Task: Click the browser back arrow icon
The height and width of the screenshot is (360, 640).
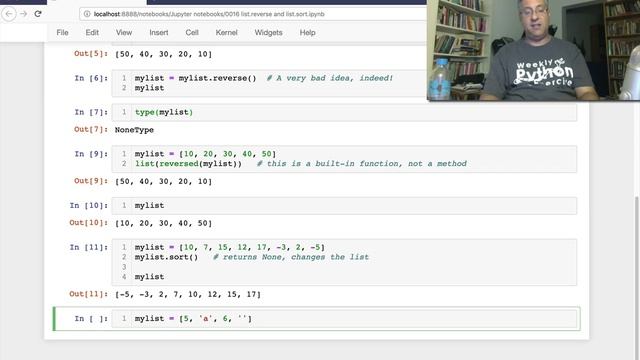Action: point(9,14)
